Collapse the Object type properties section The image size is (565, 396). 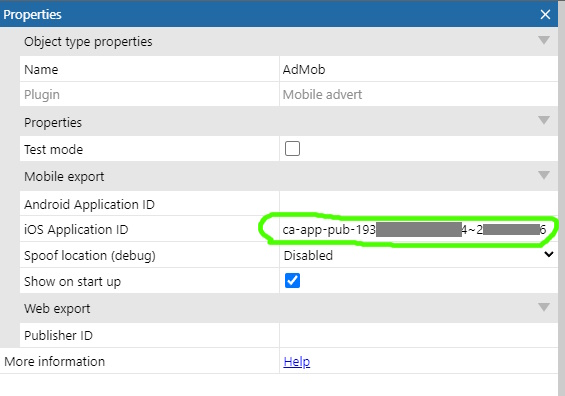coord(544,40)
